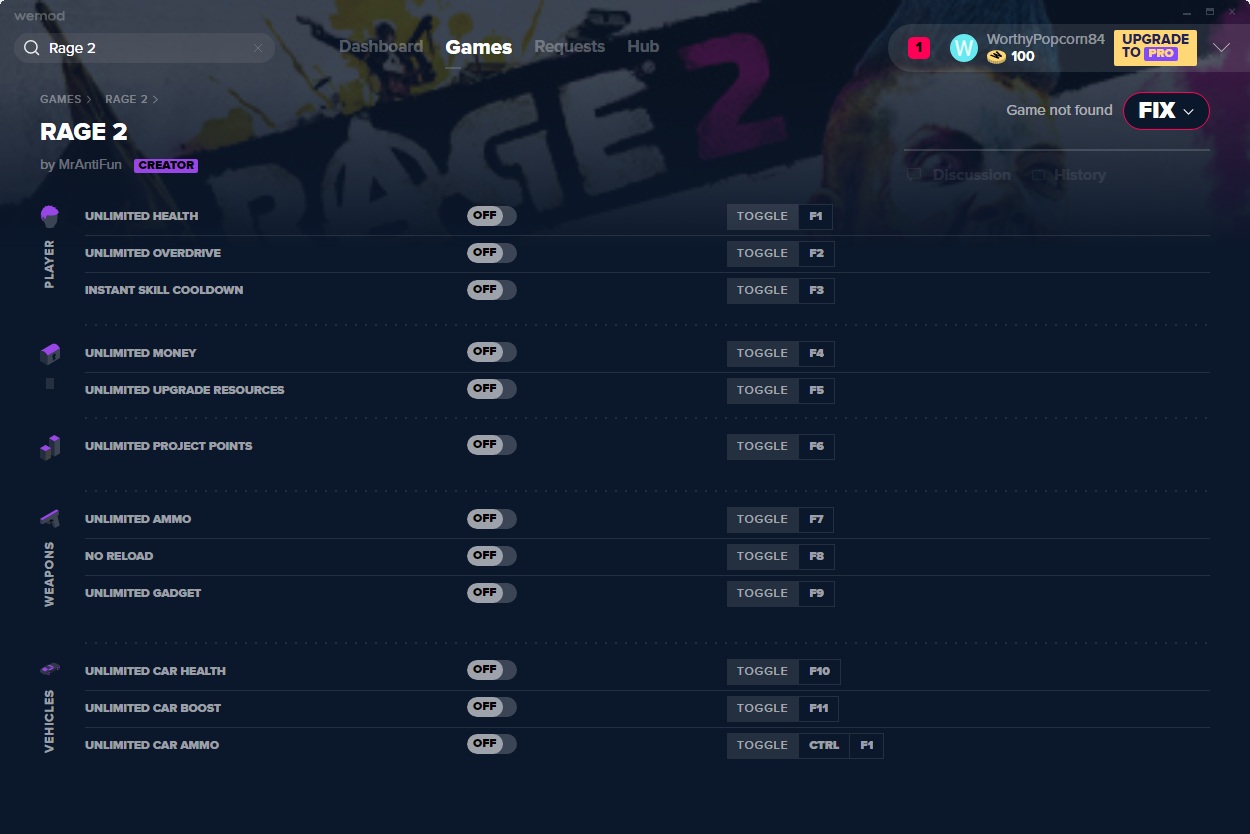Go to the Dashboard tab

pos(380,47)
